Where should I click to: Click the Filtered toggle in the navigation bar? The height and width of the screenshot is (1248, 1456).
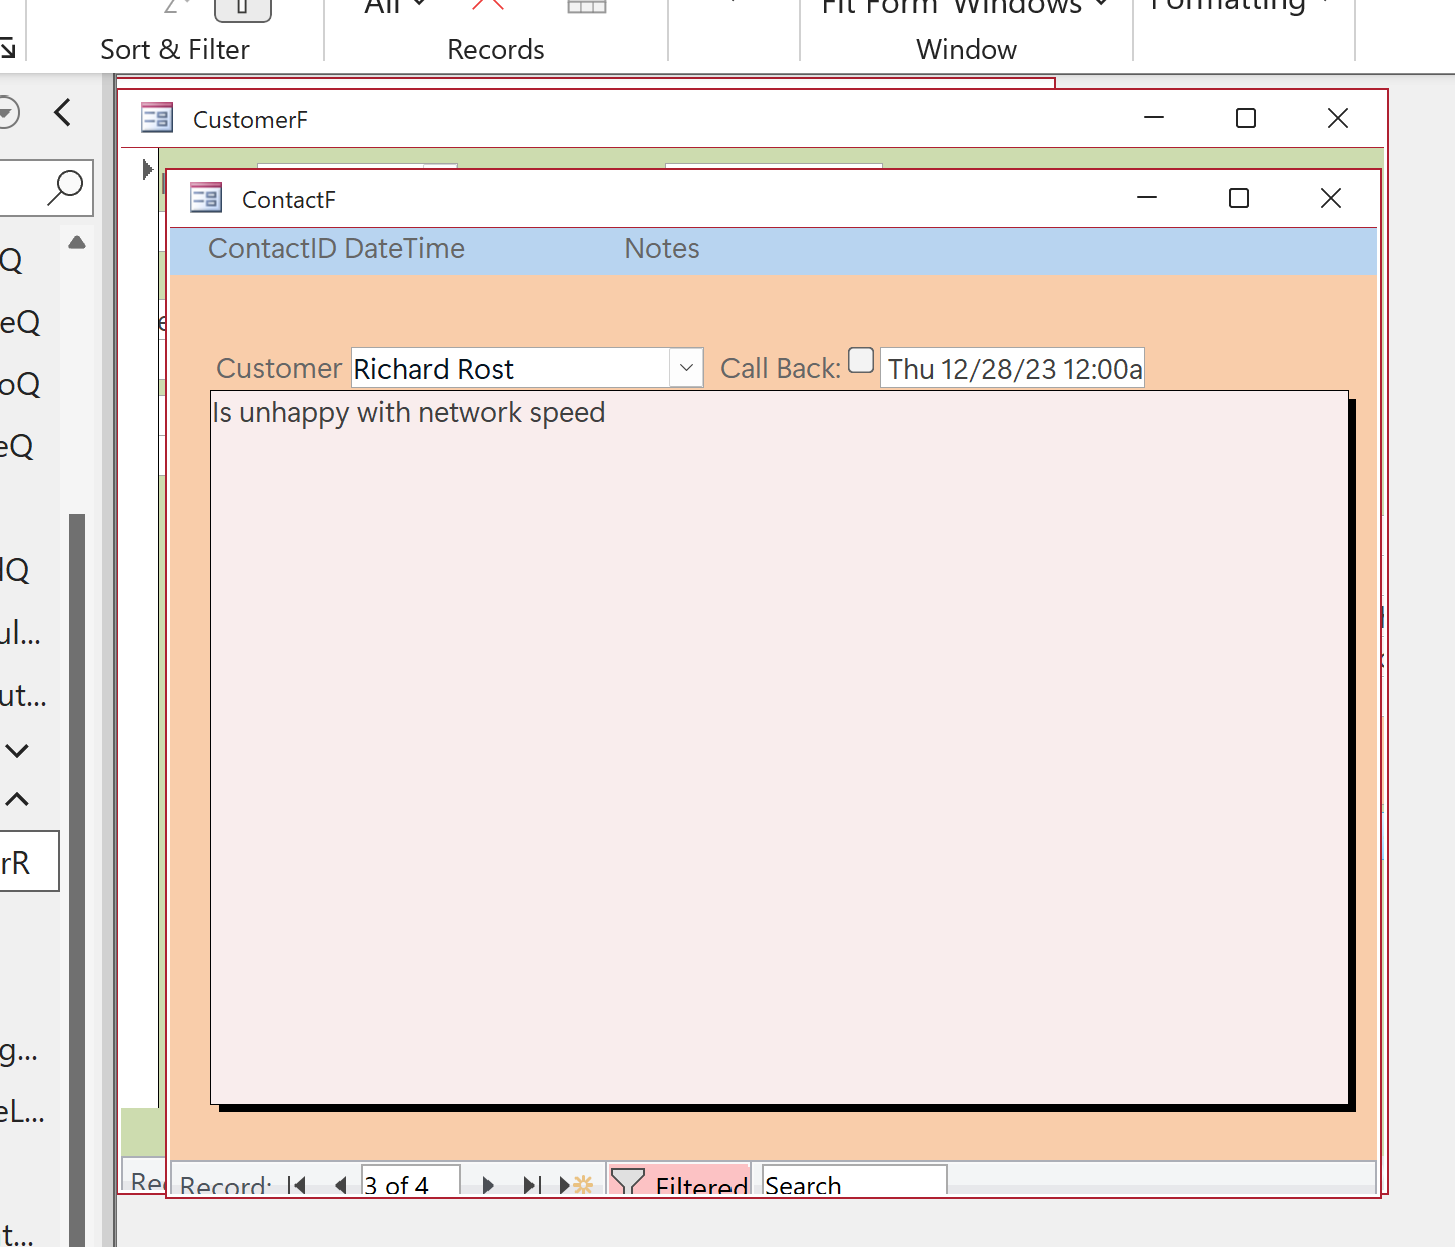tap(680, 1184)
